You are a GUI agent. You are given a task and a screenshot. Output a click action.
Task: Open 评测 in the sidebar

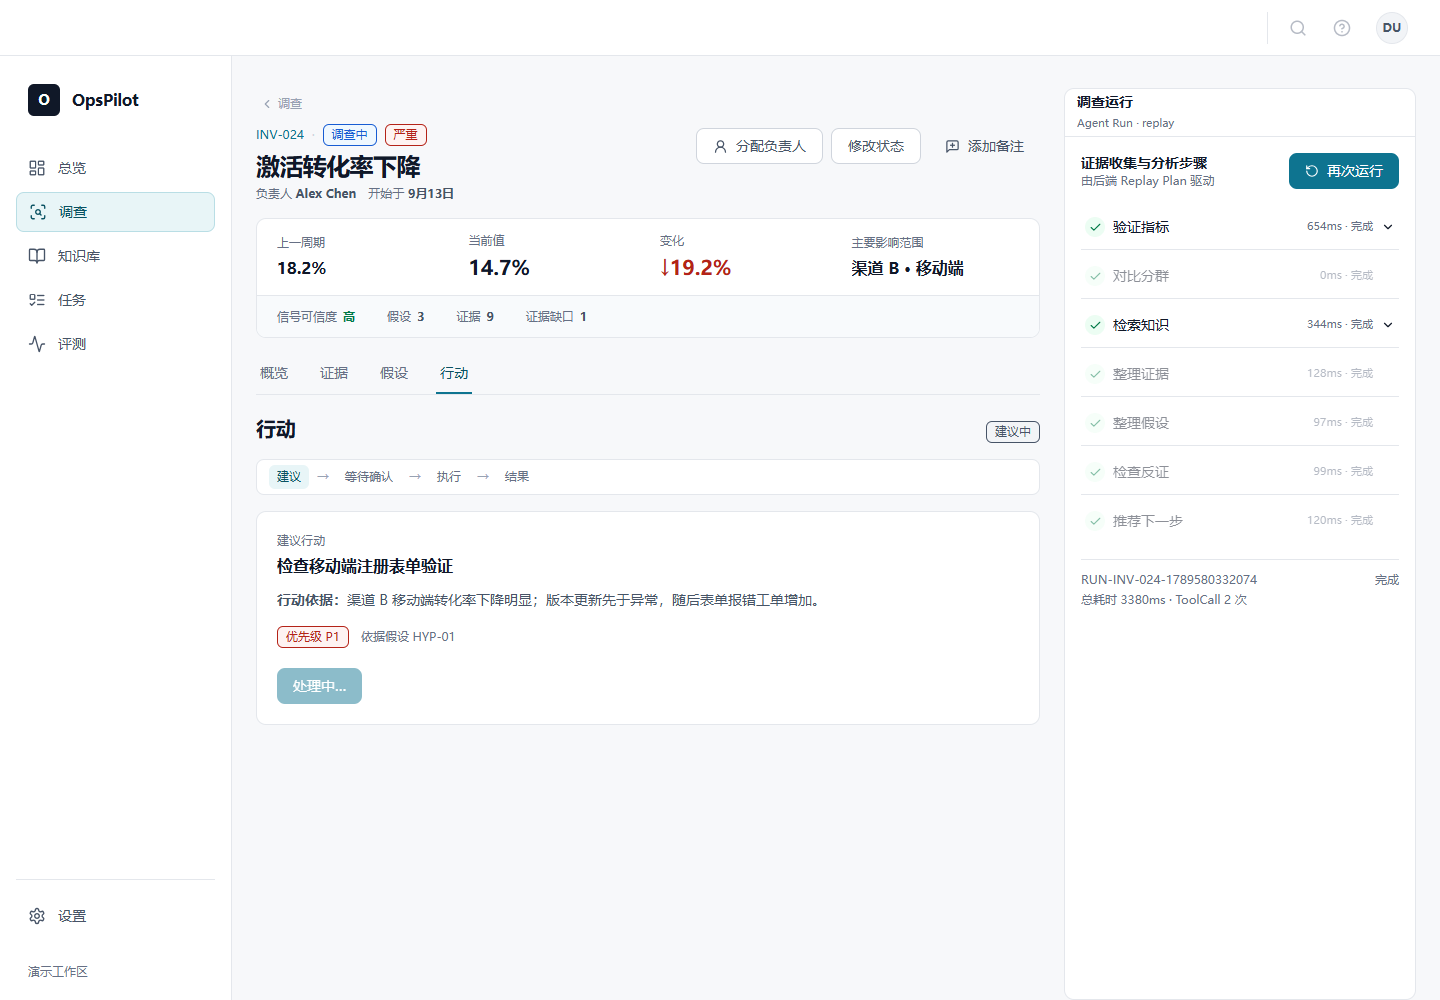pos(115,344)
